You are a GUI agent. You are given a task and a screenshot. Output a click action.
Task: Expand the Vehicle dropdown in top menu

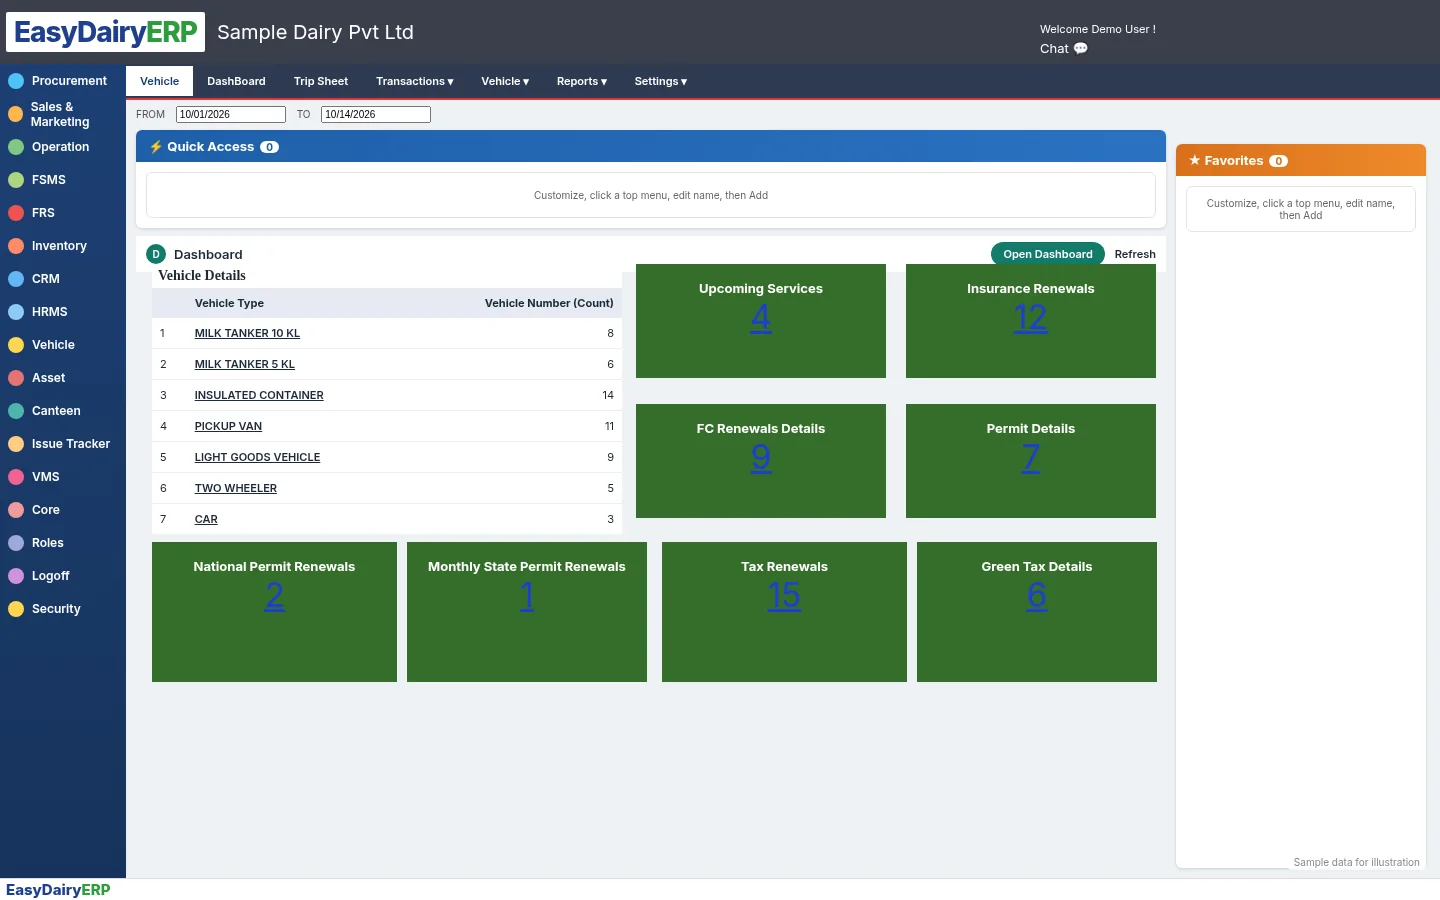coord(505,82)
